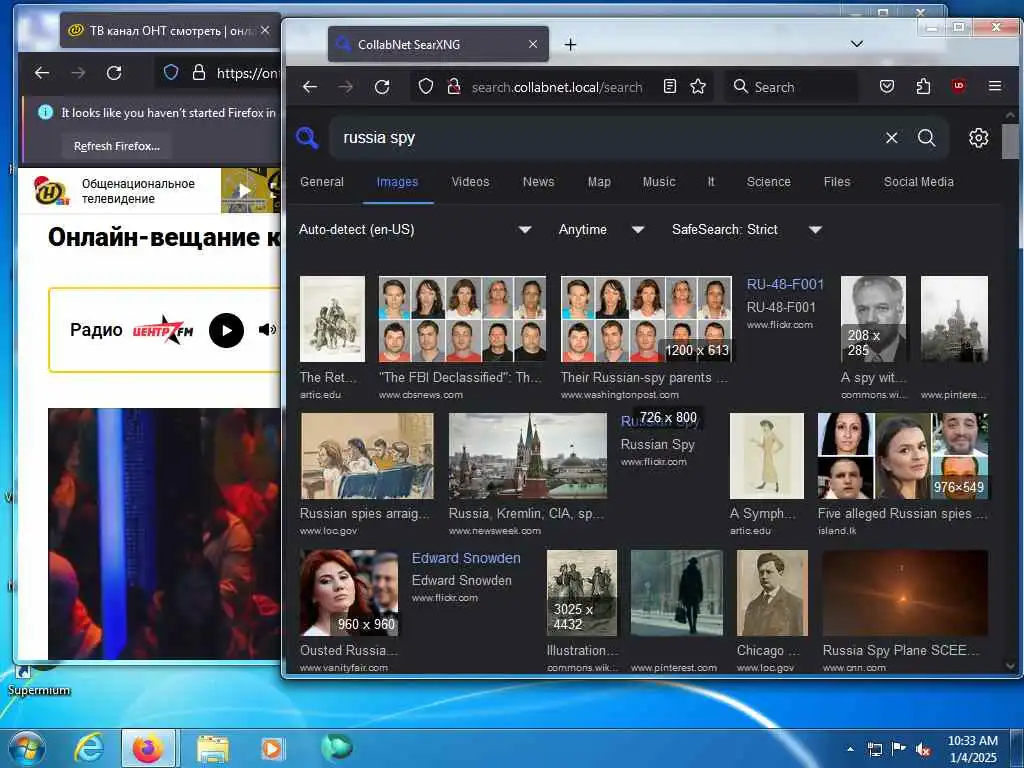Open 'Their Russian-spy parents' washingtonpost thumbnail
Screen dimensions: 1024x768
[x=647, y=319]
